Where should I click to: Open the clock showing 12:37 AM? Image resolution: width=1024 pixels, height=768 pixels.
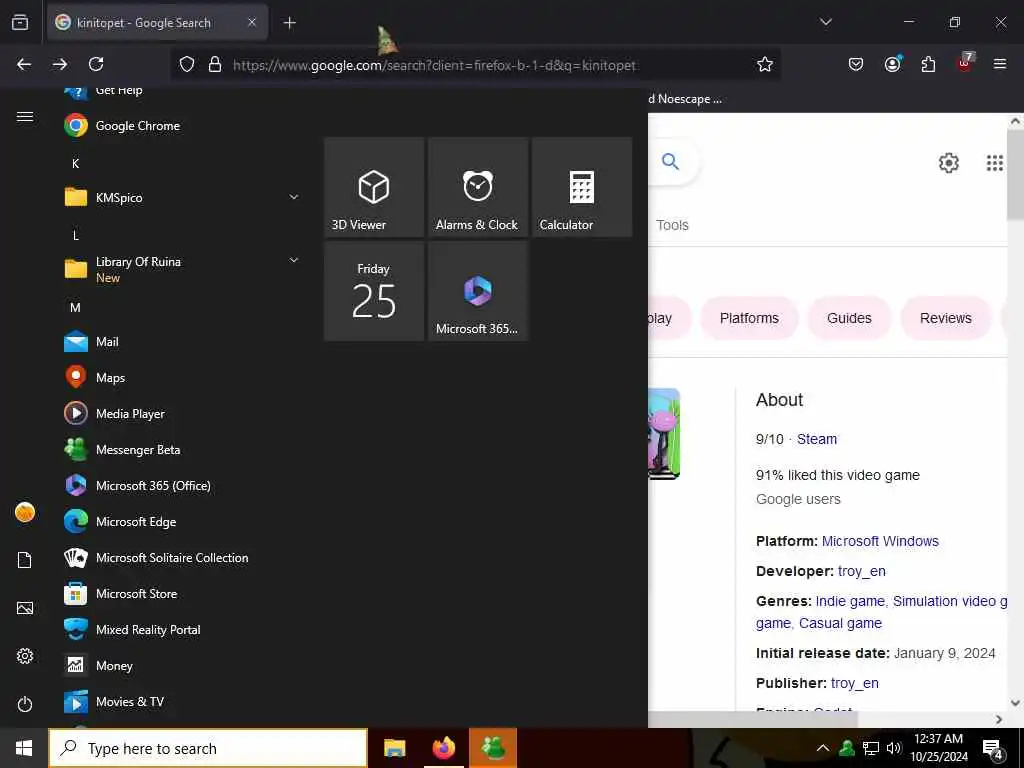click(x=939, y=748)
